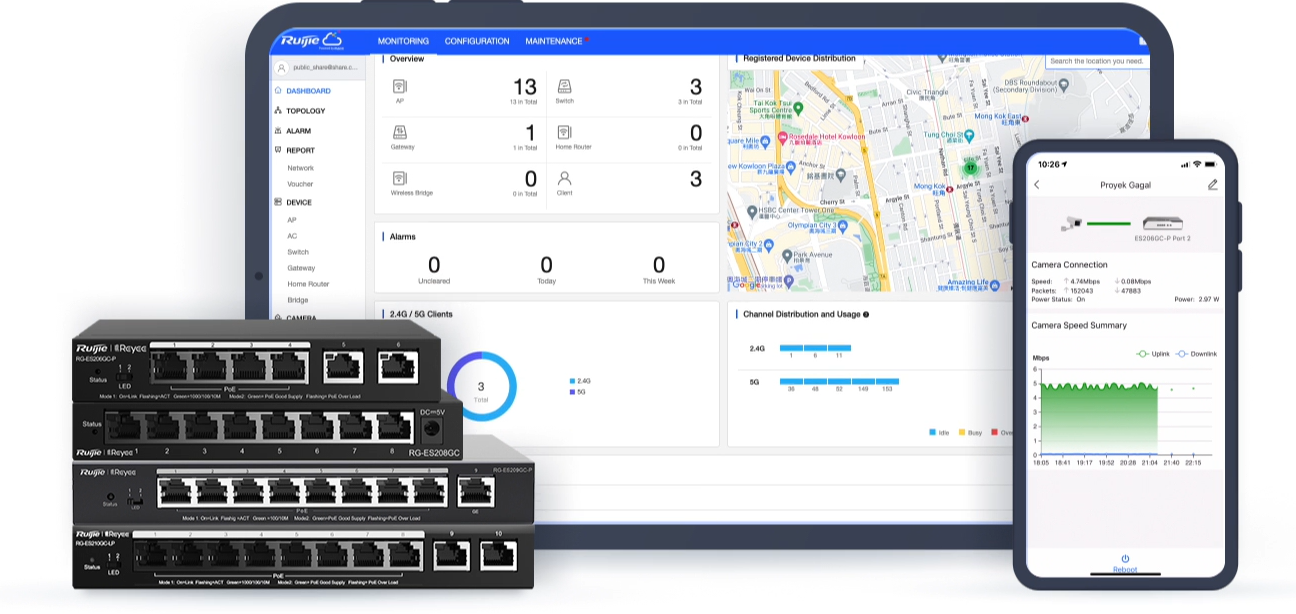The image size is (1296, 614).
Task: Open the public_share account dropdown
Action: coord(320,67)
